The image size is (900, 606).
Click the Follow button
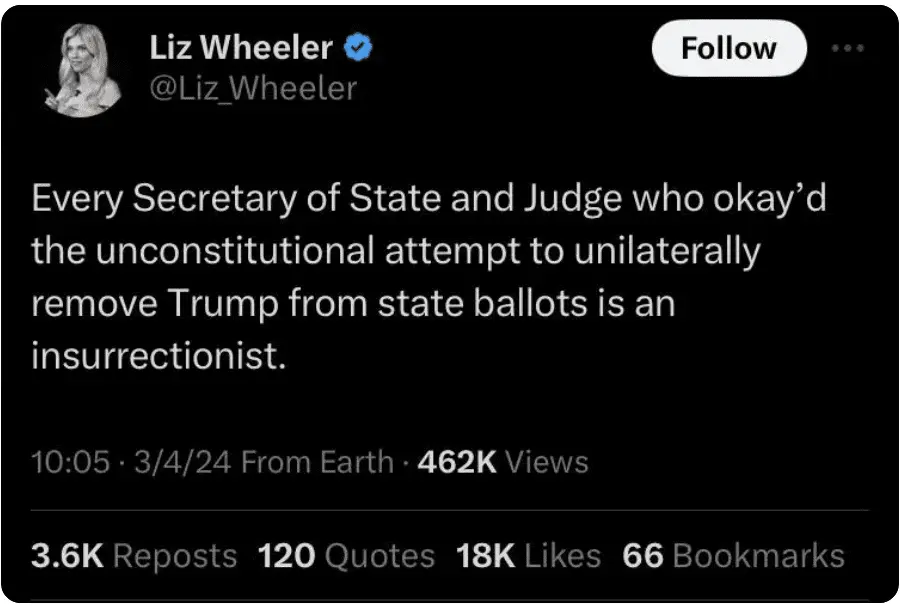728,48
